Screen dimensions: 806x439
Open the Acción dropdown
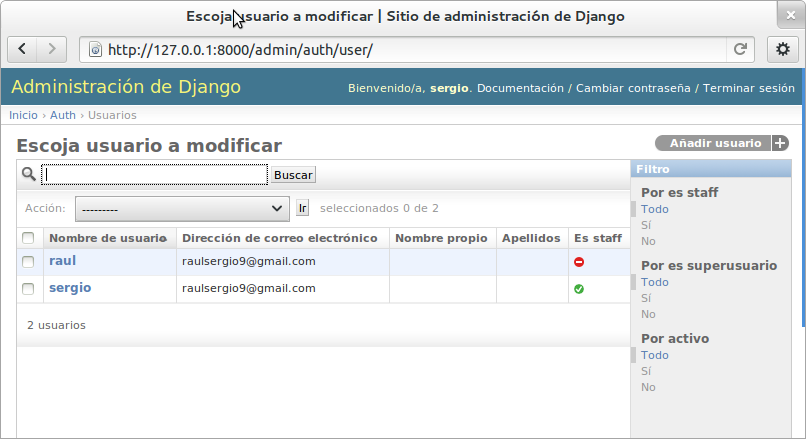click(x=182, y=209)
